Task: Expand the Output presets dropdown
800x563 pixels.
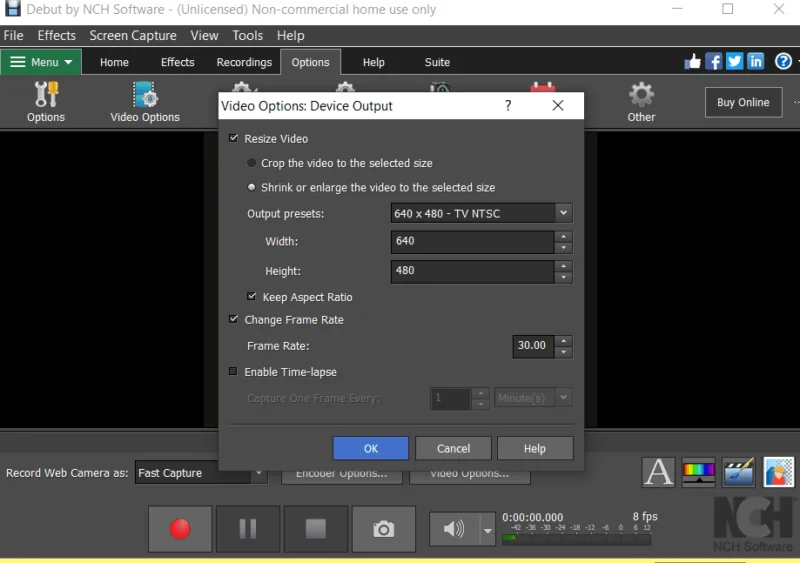Action: [563, 213]
